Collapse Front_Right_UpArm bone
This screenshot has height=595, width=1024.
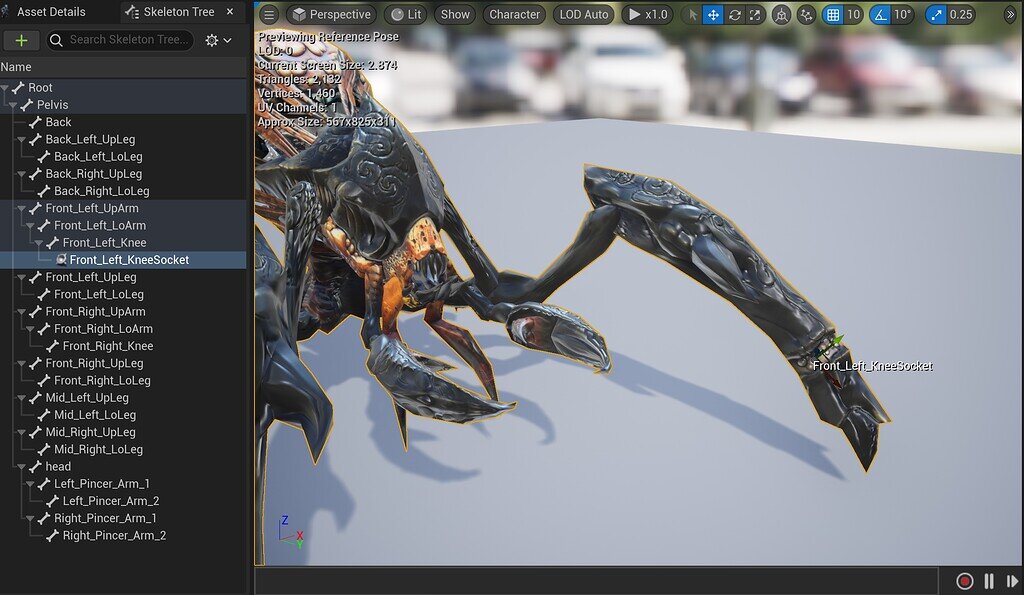point(22,312)
